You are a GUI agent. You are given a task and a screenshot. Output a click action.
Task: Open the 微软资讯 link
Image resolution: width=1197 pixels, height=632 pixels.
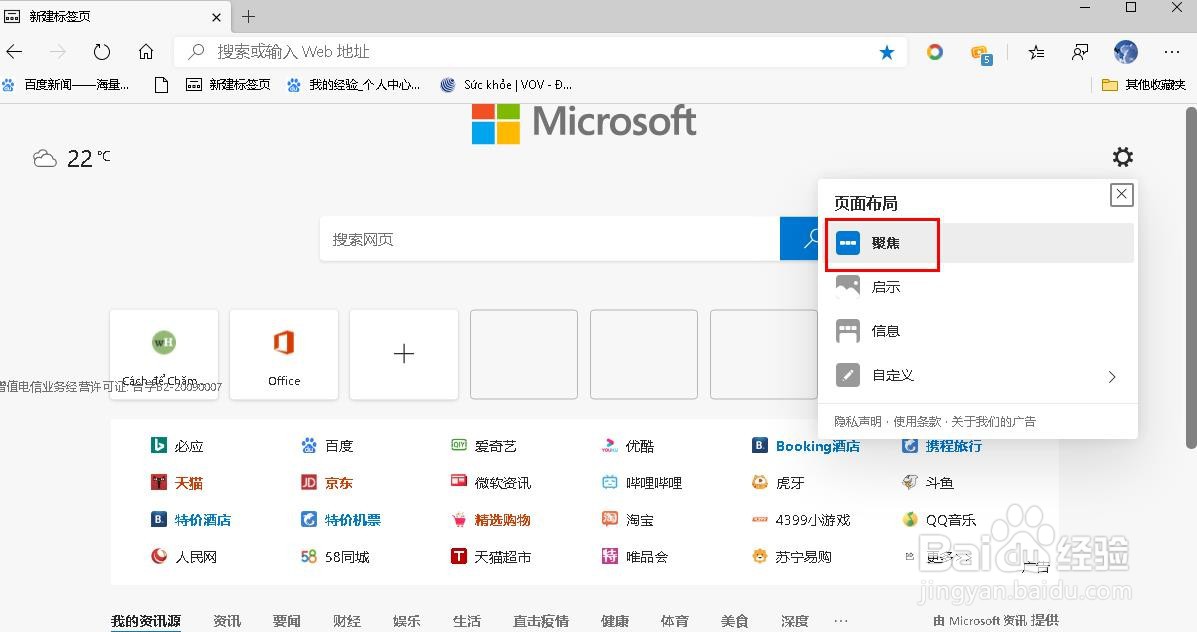(x=491, y=482)
